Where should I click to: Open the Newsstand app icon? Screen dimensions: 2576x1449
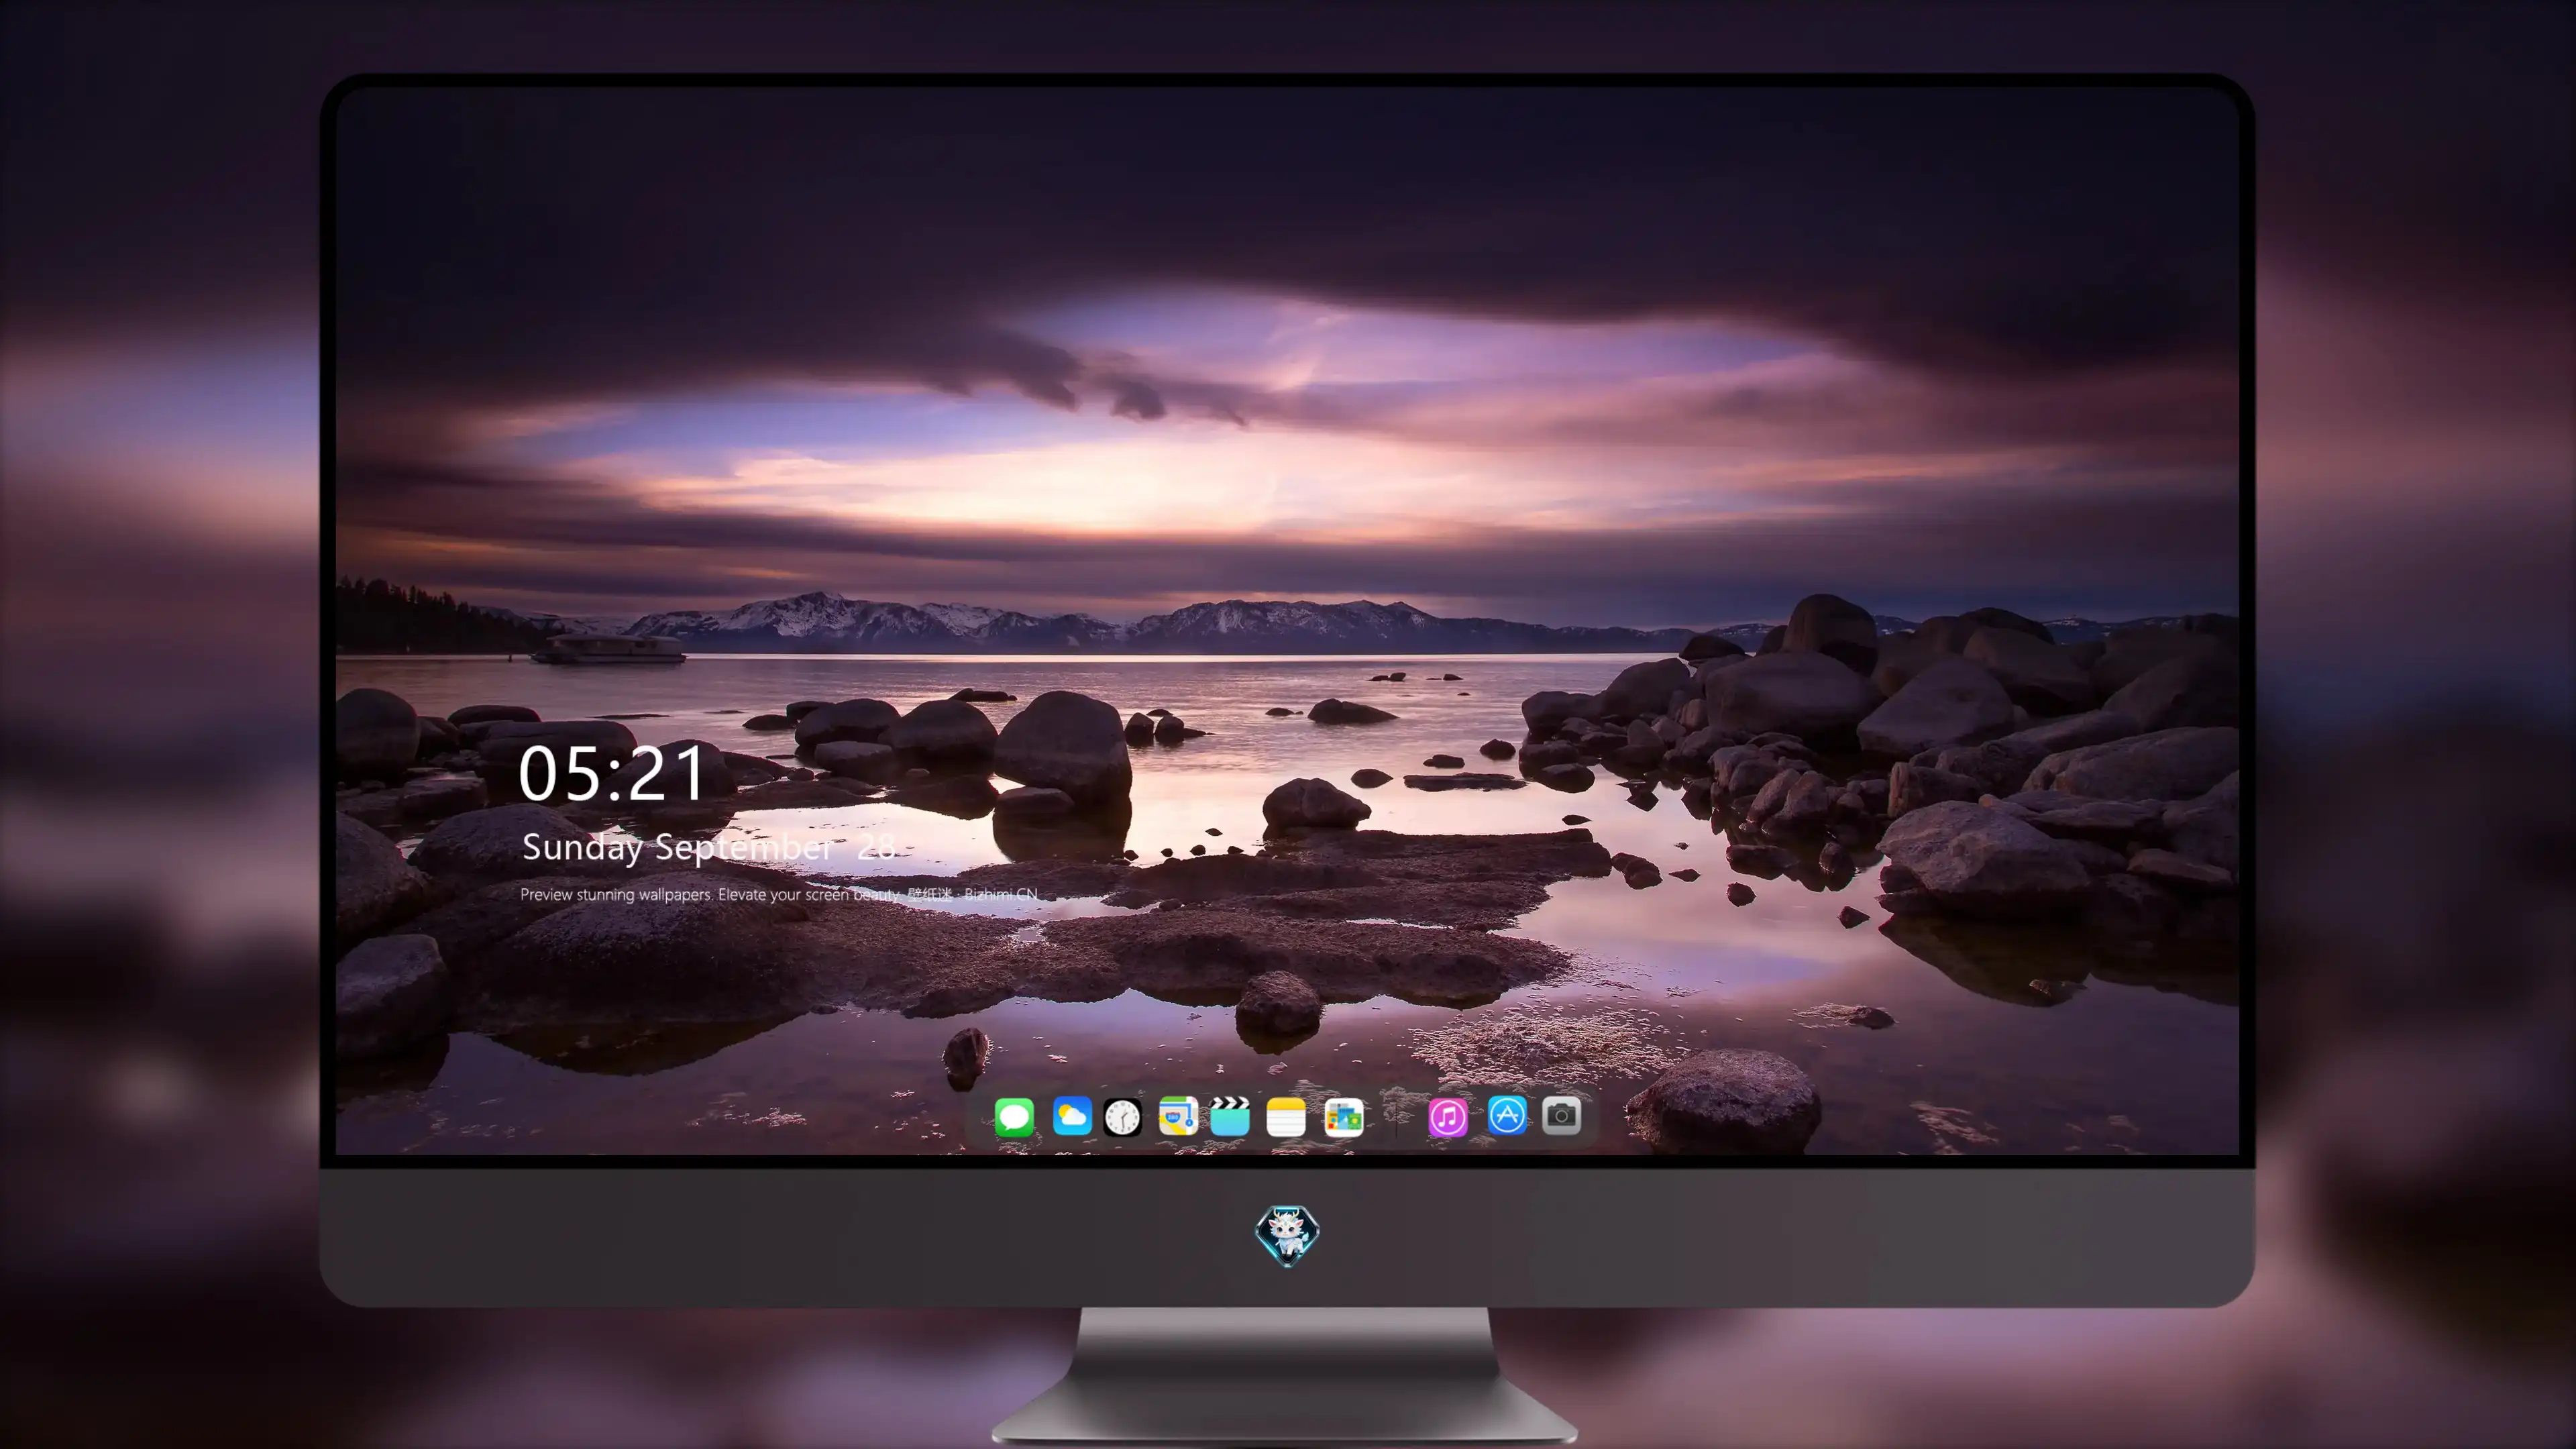pyautogui.click(x=1344, y=1117)
